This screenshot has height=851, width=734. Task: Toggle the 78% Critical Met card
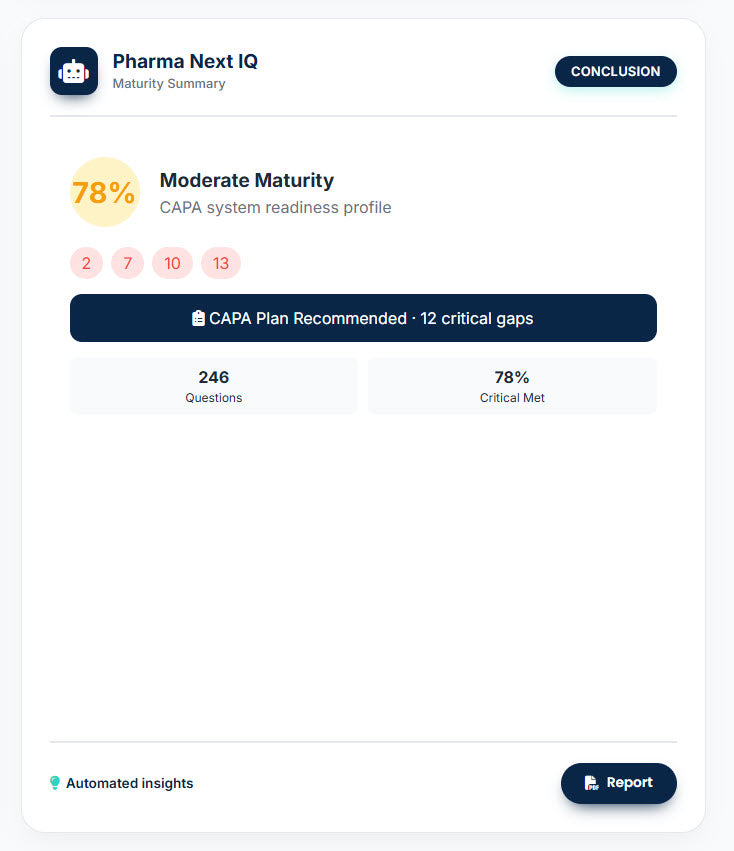coord(512,385)
